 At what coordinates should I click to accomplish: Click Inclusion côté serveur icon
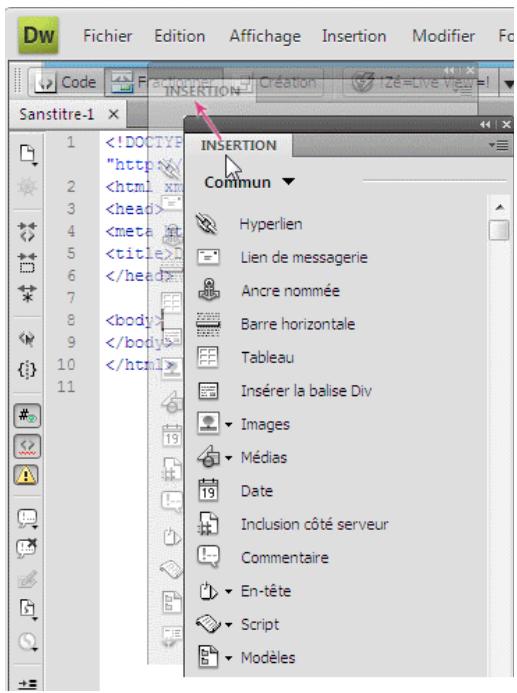click(208, 524)
